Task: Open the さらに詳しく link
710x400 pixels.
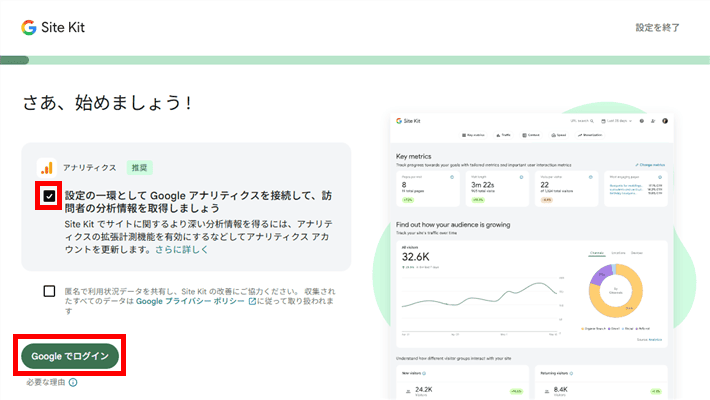Action: [182, 250]
